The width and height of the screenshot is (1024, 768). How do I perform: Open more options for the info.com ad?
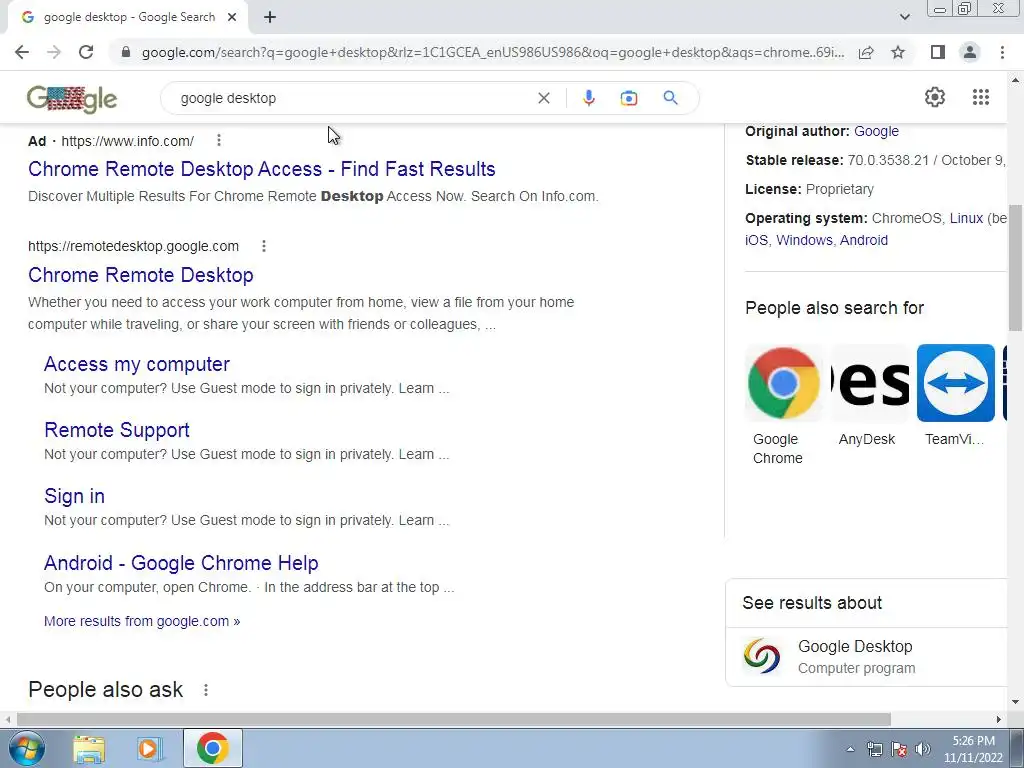pos(219,140)
